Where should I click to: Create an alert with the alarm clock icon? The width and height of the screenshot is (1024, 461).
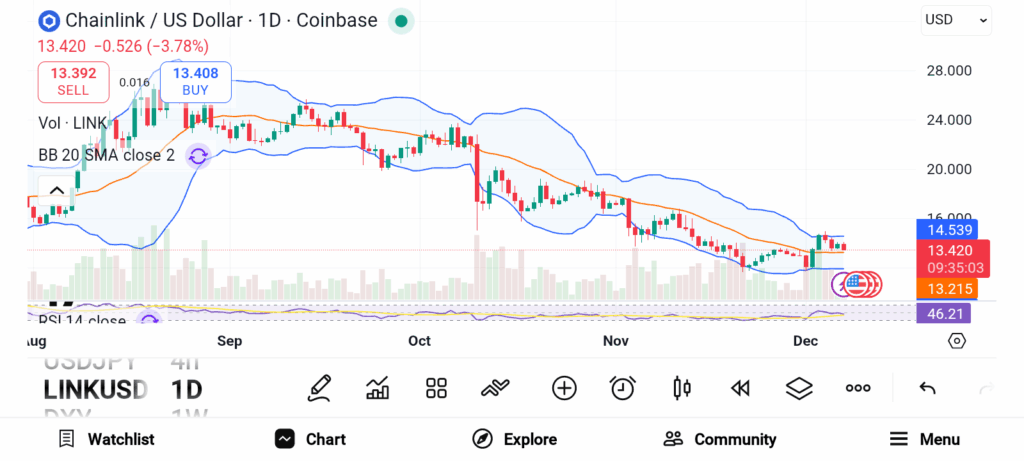(623, 388)
